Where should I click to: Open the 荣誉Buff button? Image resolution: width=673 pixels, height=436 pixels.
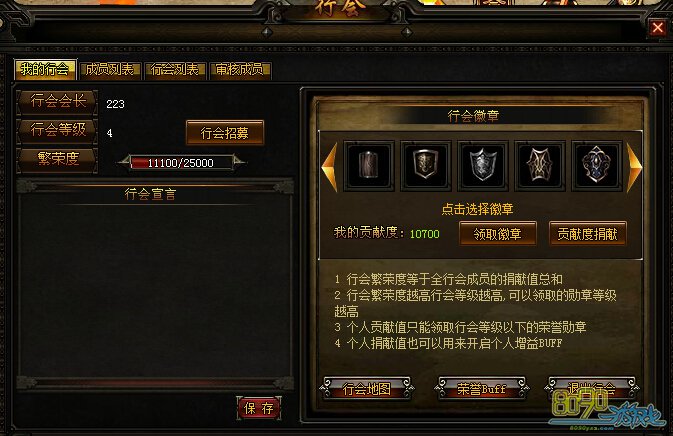tap(482, 389)
